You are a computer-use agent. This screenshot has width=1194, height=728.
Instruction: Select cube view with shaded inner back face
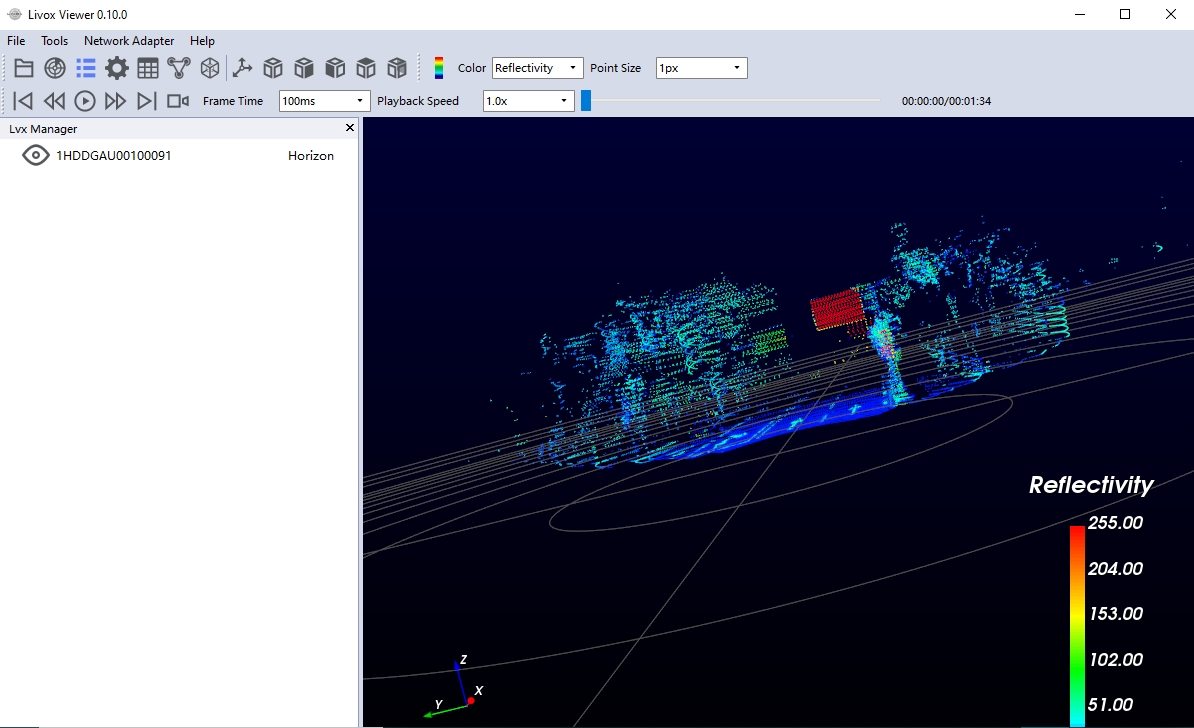[397, 68]
